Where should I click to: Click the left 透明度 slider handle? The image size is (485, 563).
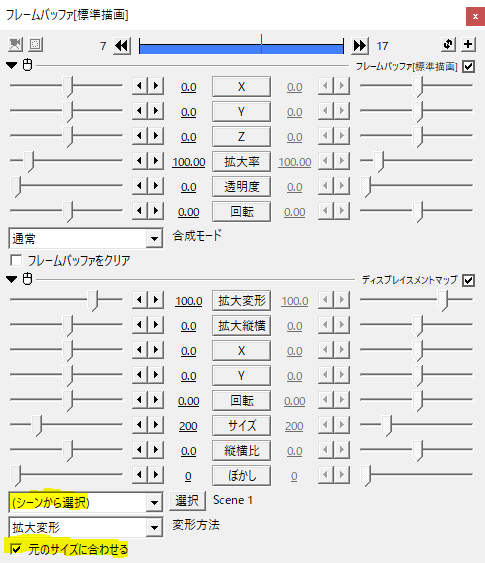pyautogui.click(x=16, y=186)
